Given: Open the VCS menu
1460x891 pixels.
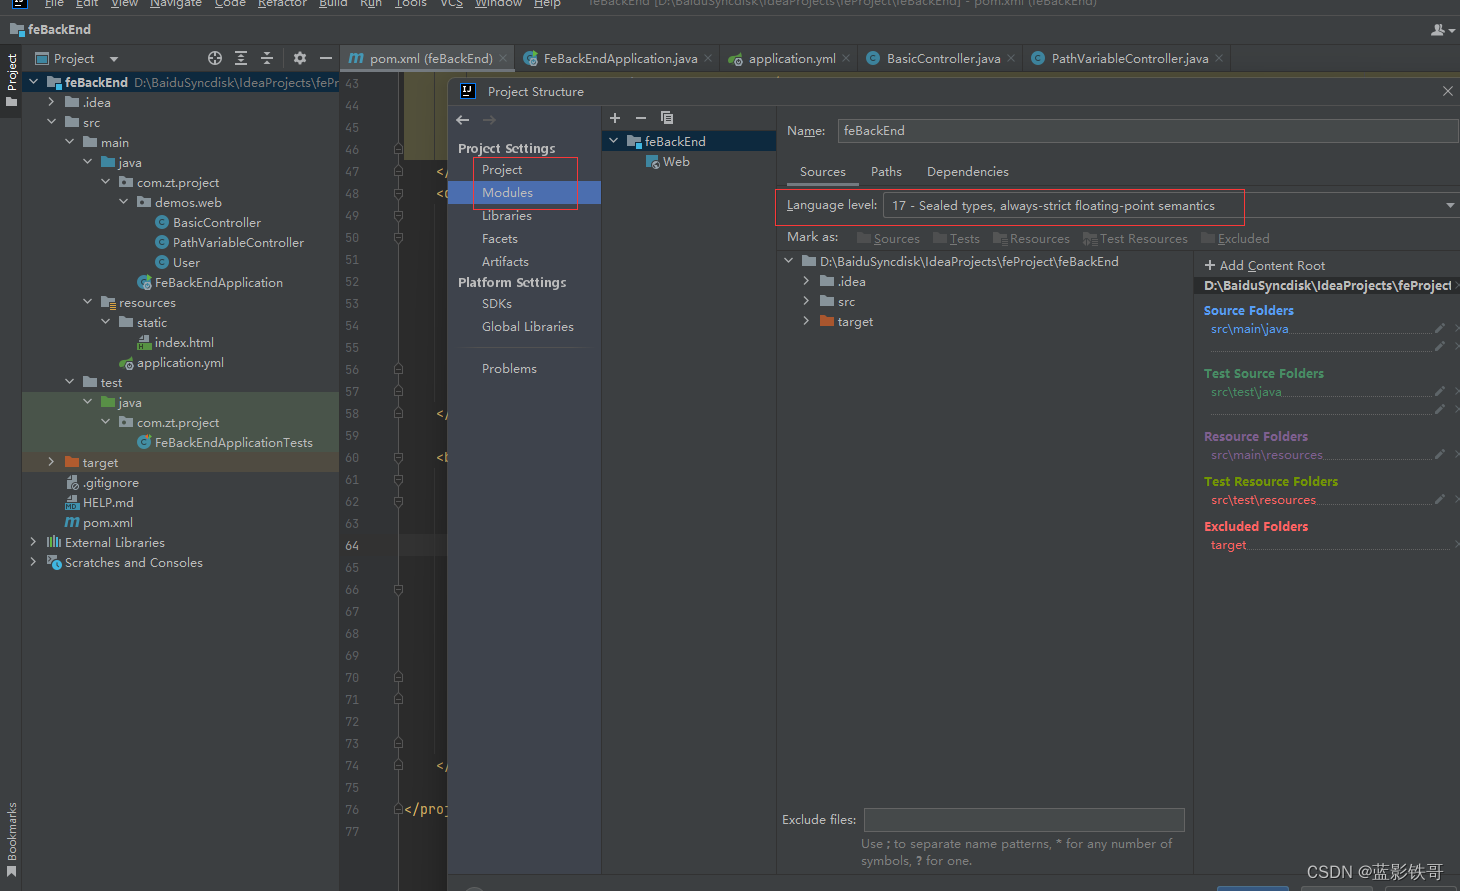Looking at the screenshot, I should 451,3.
